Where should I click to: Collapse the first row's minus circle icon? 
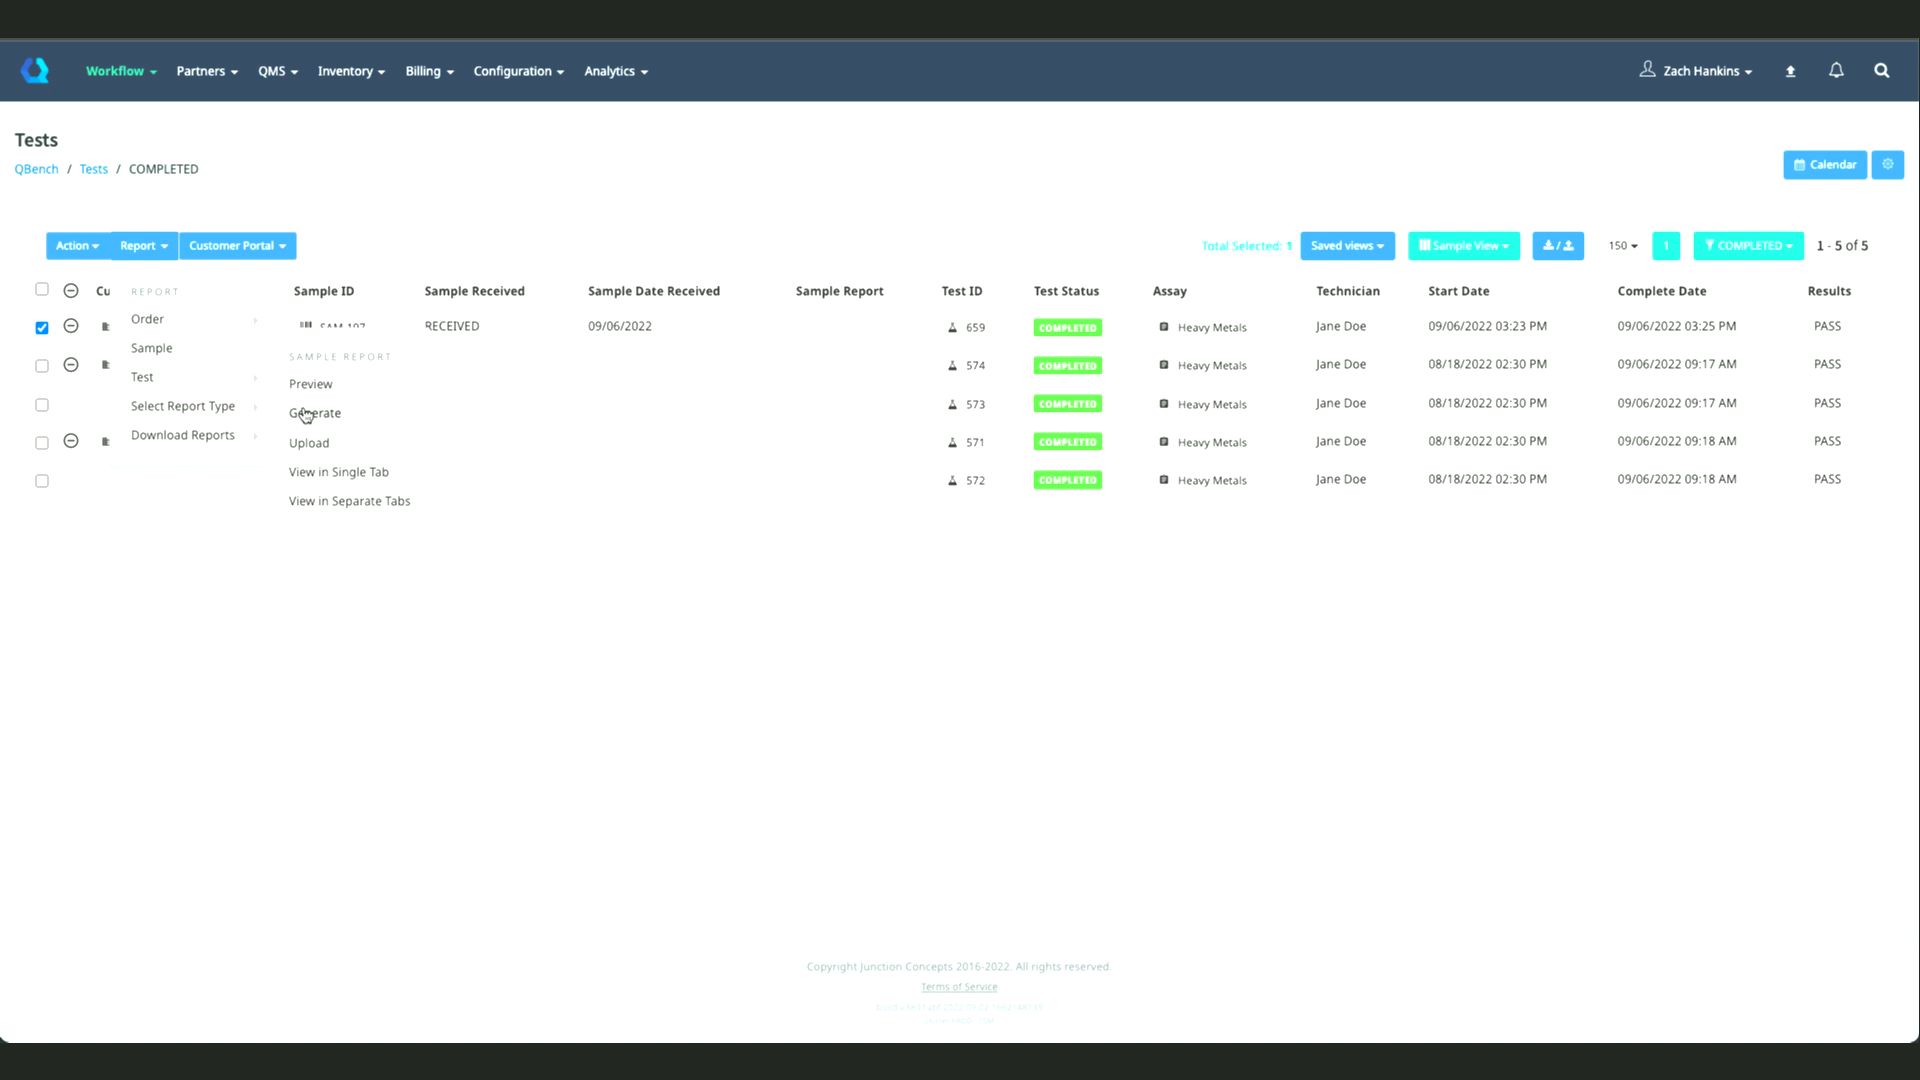71,326
